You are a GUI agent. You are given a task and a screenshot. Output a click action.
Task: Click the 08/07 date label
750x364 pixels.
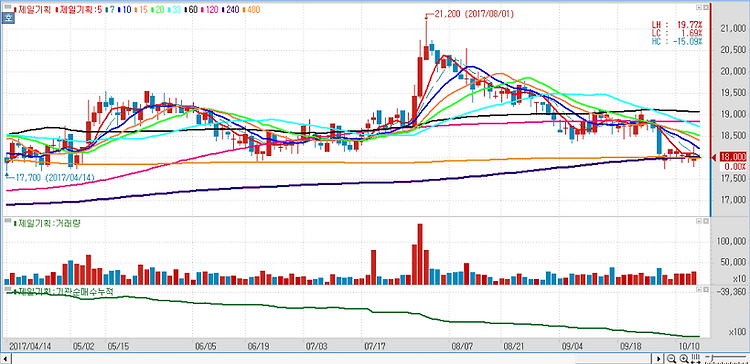(462, 345)
